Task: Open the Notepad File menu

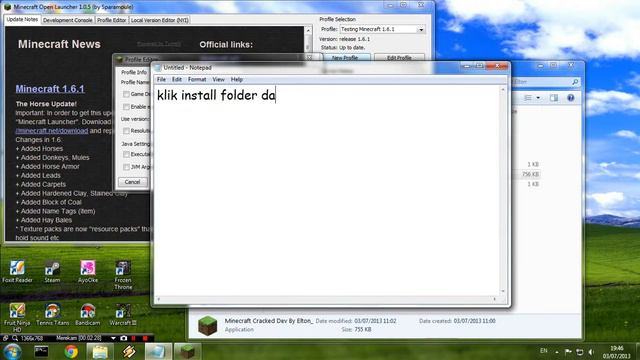Action: click(161, 80)
